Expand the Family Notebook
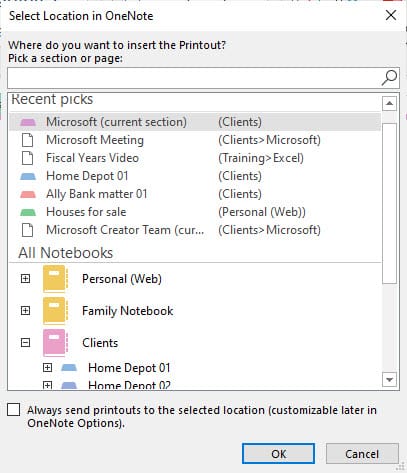407x473 pixels. (x=25, y=311)
